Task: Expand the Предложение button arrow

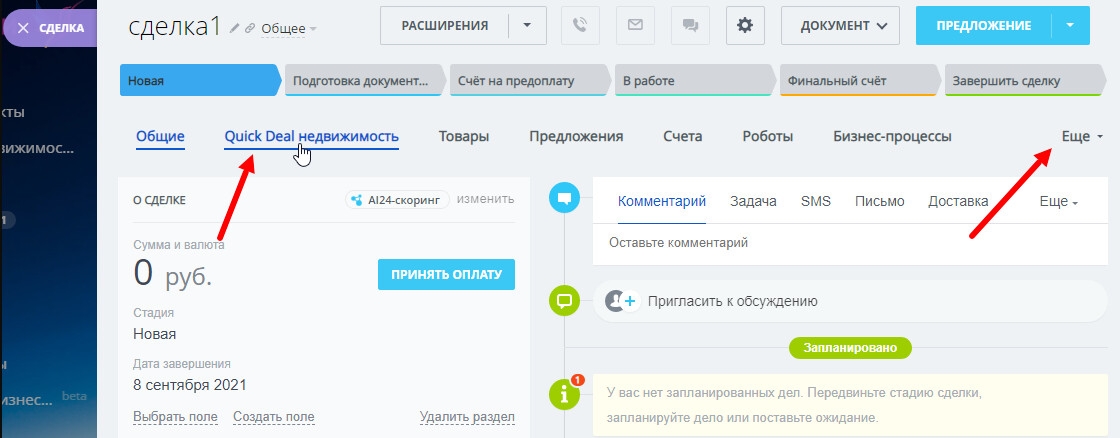Action: coord(1070,25)
